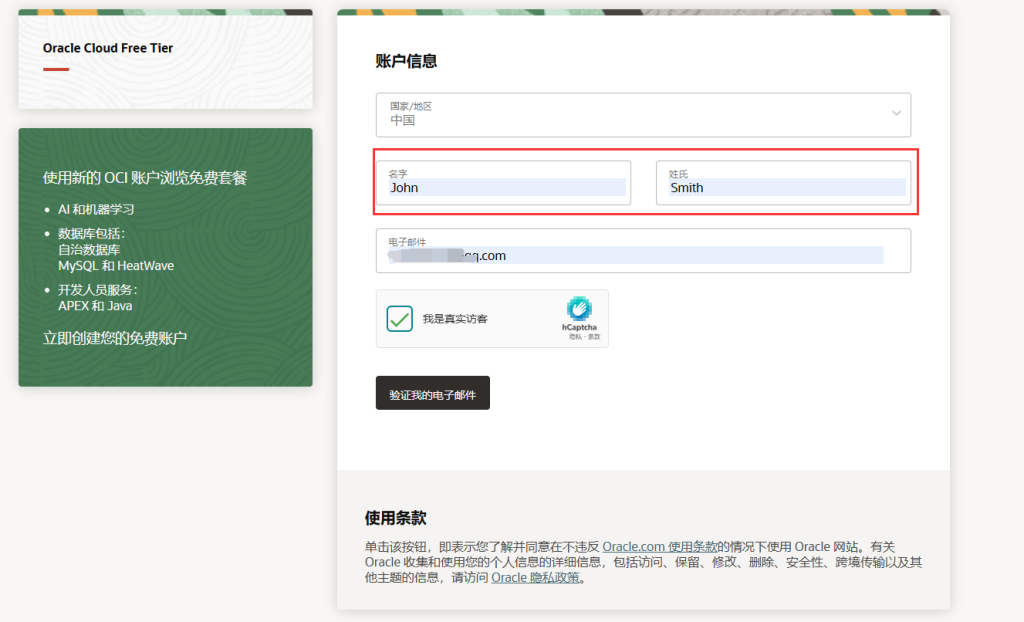Click the 立即创建您的免费账户 text

pos(115,338)
